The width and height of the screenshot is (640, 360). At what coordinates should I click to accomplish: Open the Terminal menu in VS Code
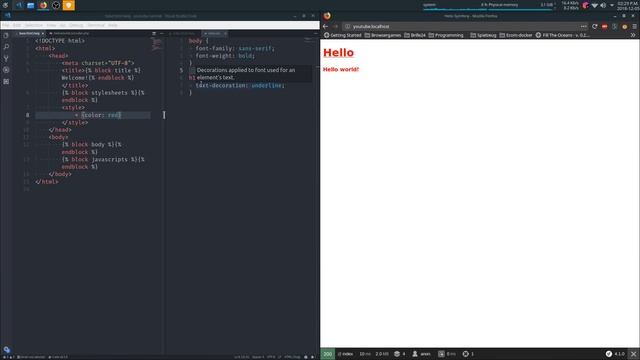(96, 25)
